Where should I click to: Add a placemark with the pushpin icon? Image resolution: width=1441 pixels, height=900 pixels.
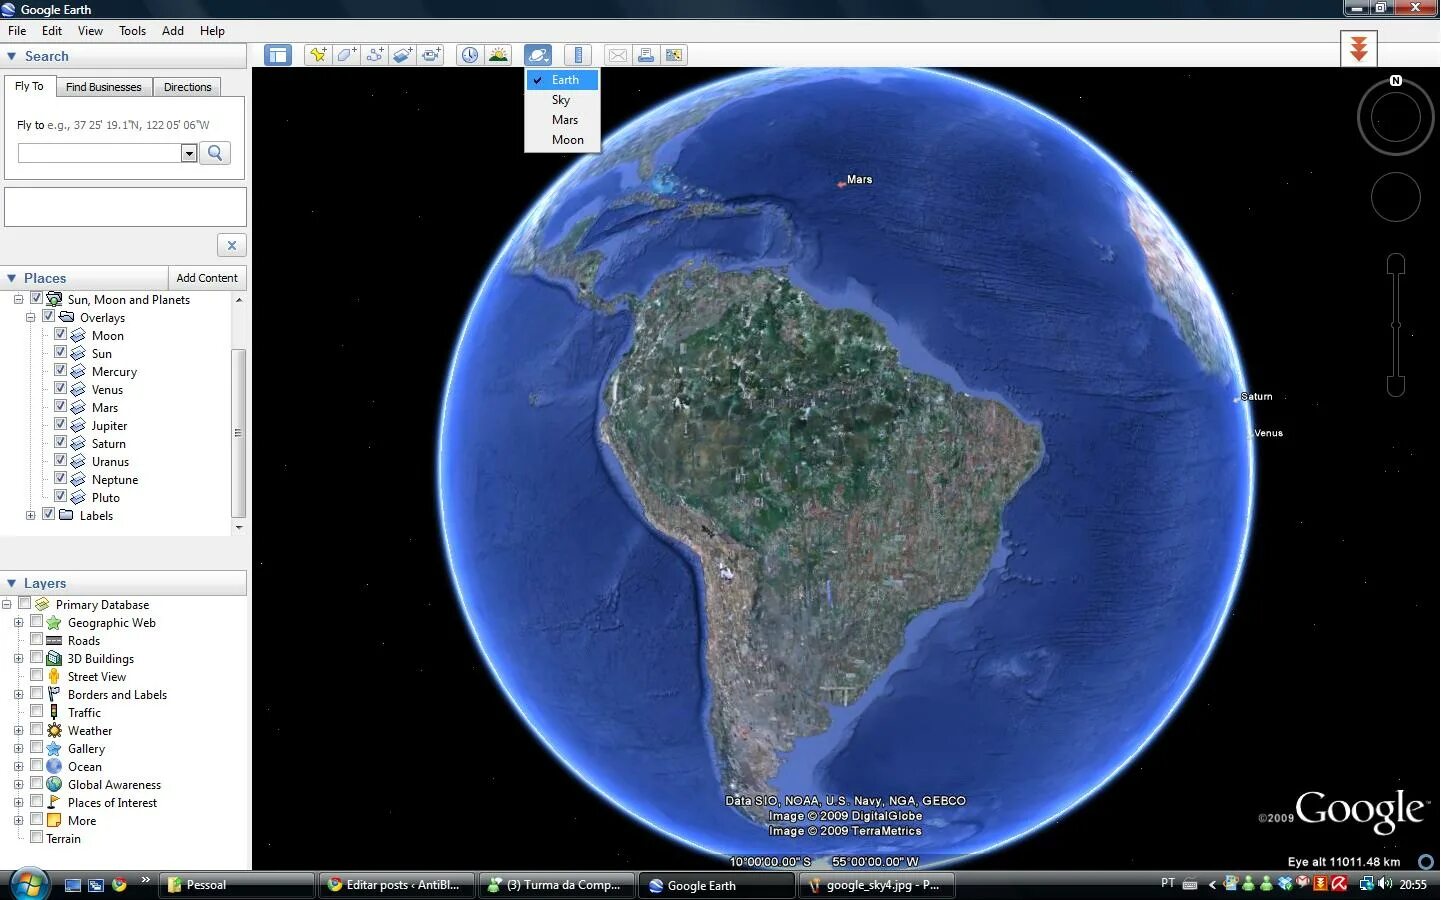(318, 55)
